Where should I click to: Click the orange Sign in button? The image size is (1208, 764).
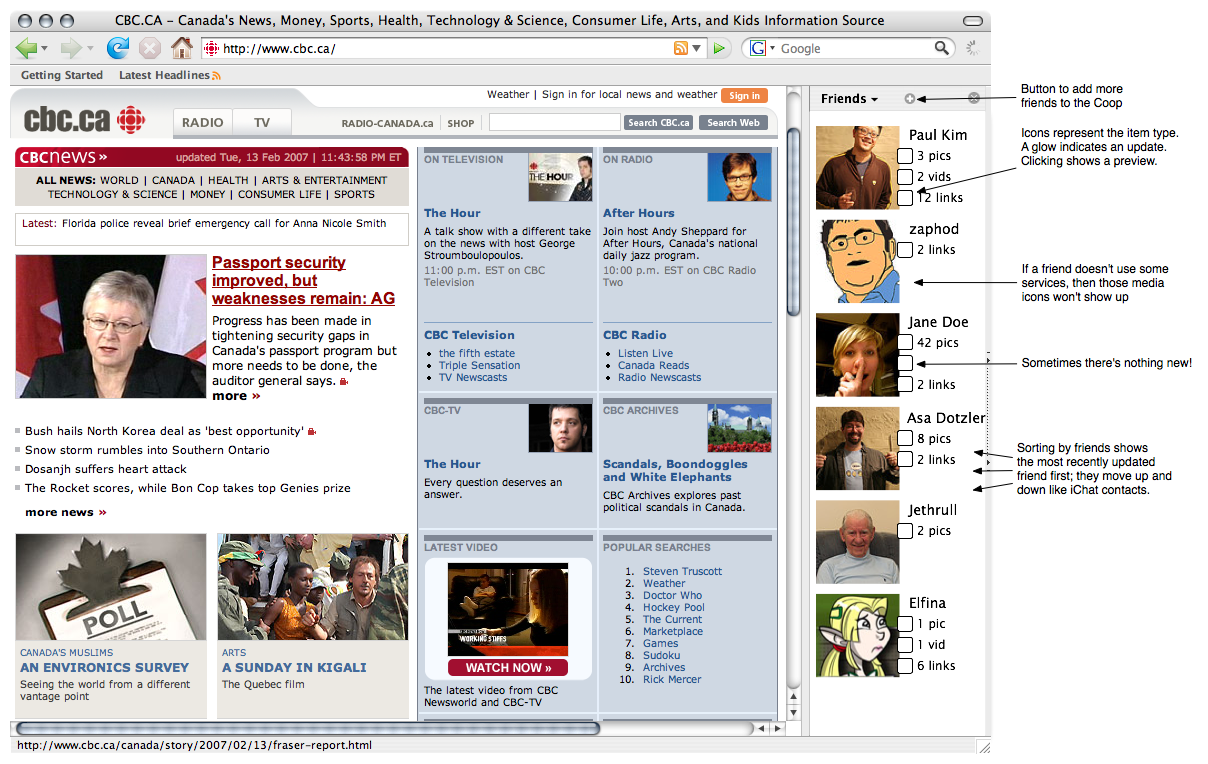(744, 96)
